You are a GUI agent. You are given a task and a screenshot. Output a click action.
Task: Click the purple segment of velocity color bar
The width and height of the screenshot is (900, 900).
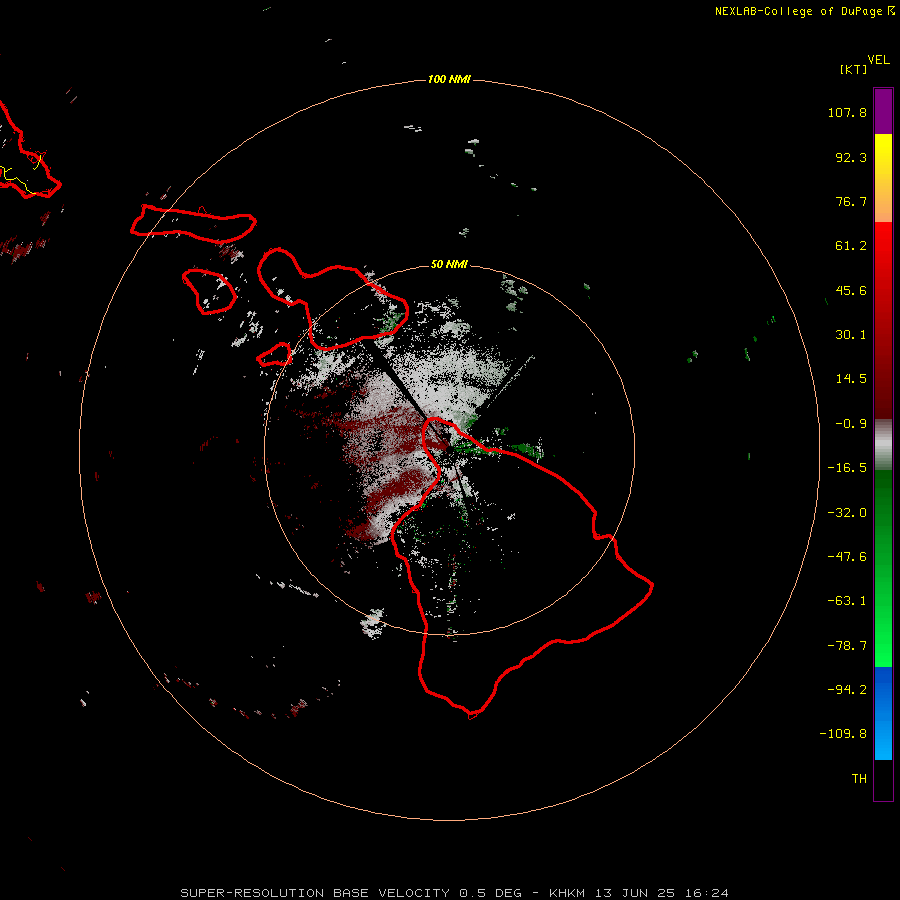pos(883,111)
